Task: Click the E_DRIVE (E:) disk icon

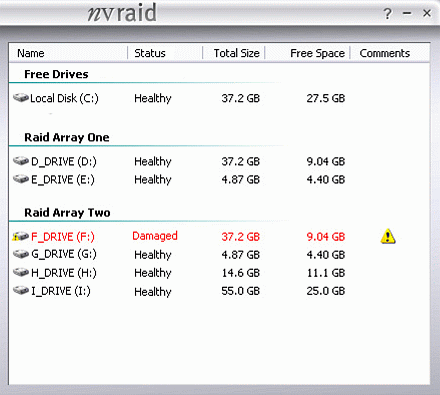Action: [21, 179]
